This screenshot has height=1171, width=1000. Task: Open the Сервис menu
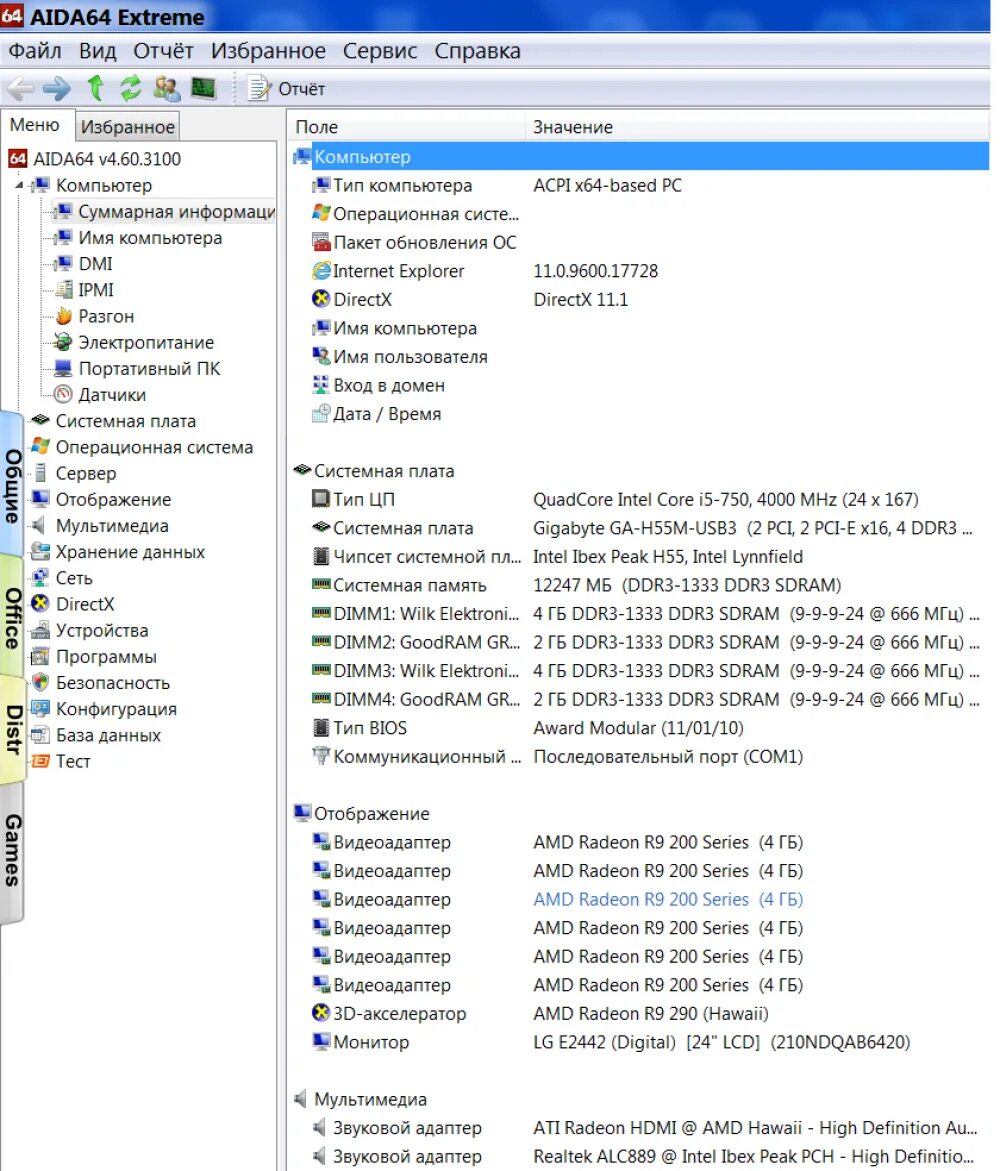click(x=379, y=51)
